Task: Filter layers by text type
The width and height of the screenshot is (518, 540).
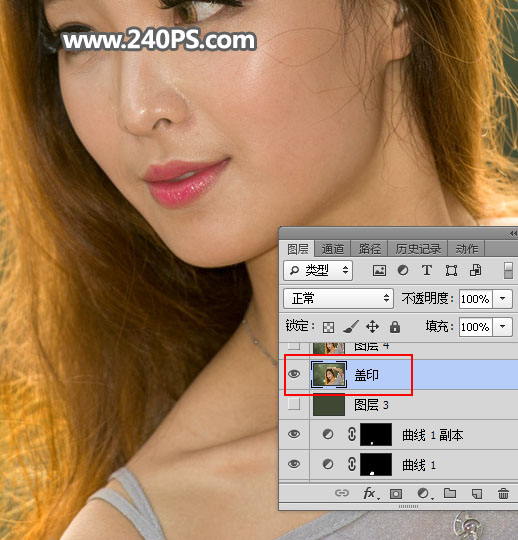Action: pyautogui.click(x=427, y=270)
